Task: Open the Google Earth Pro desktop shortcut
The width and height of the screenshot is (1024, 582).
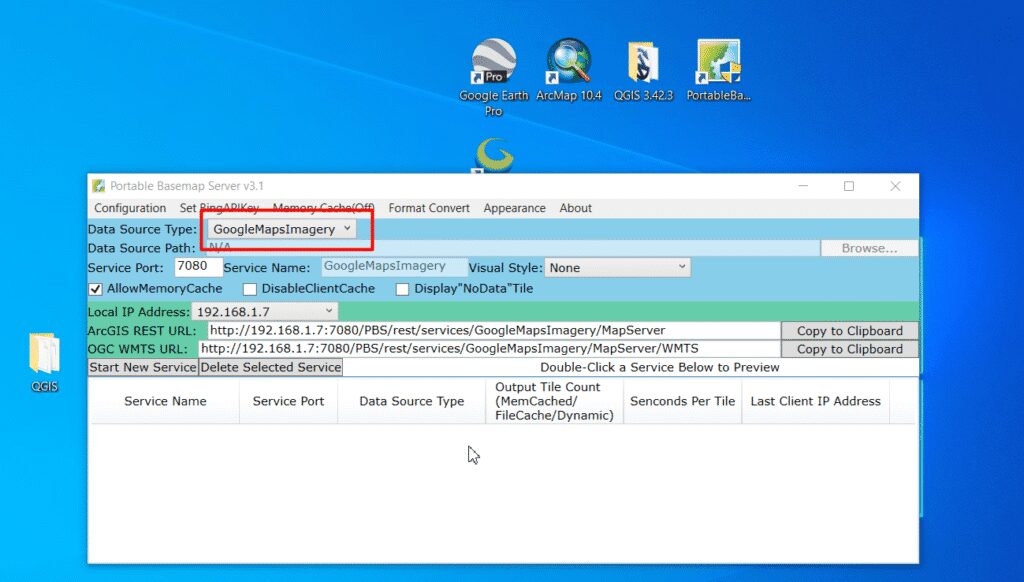Action: (x=494, y=77)
